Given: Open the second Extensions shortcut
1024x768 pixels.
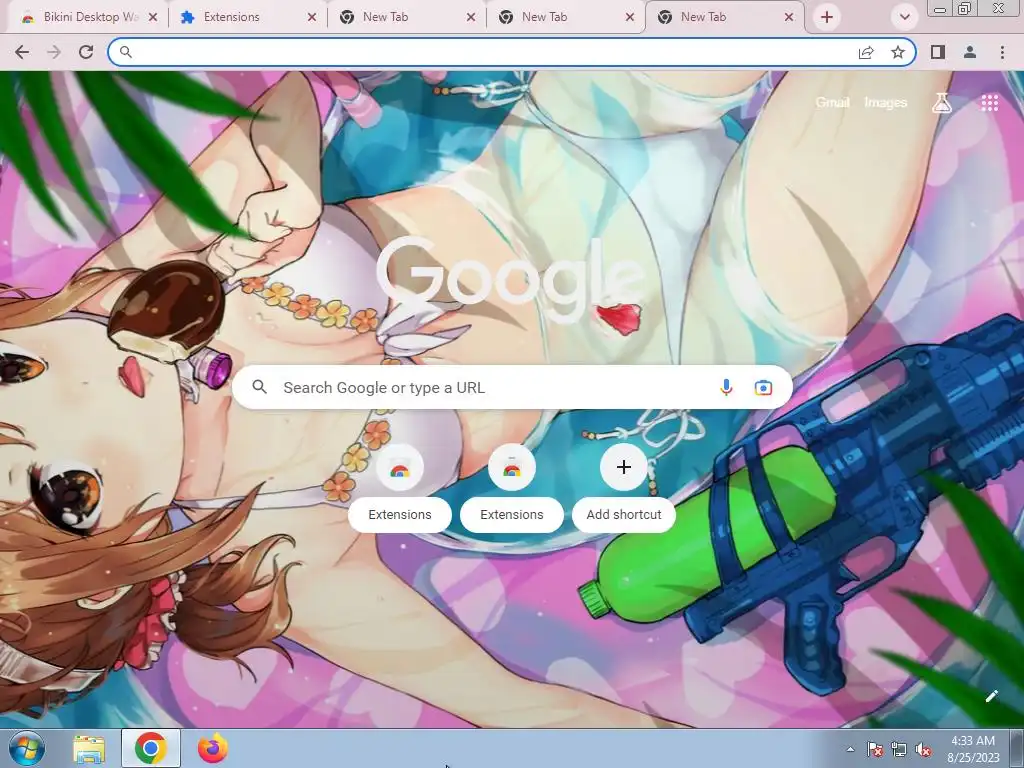Looking at the screenshot, I should coord(511,487).
